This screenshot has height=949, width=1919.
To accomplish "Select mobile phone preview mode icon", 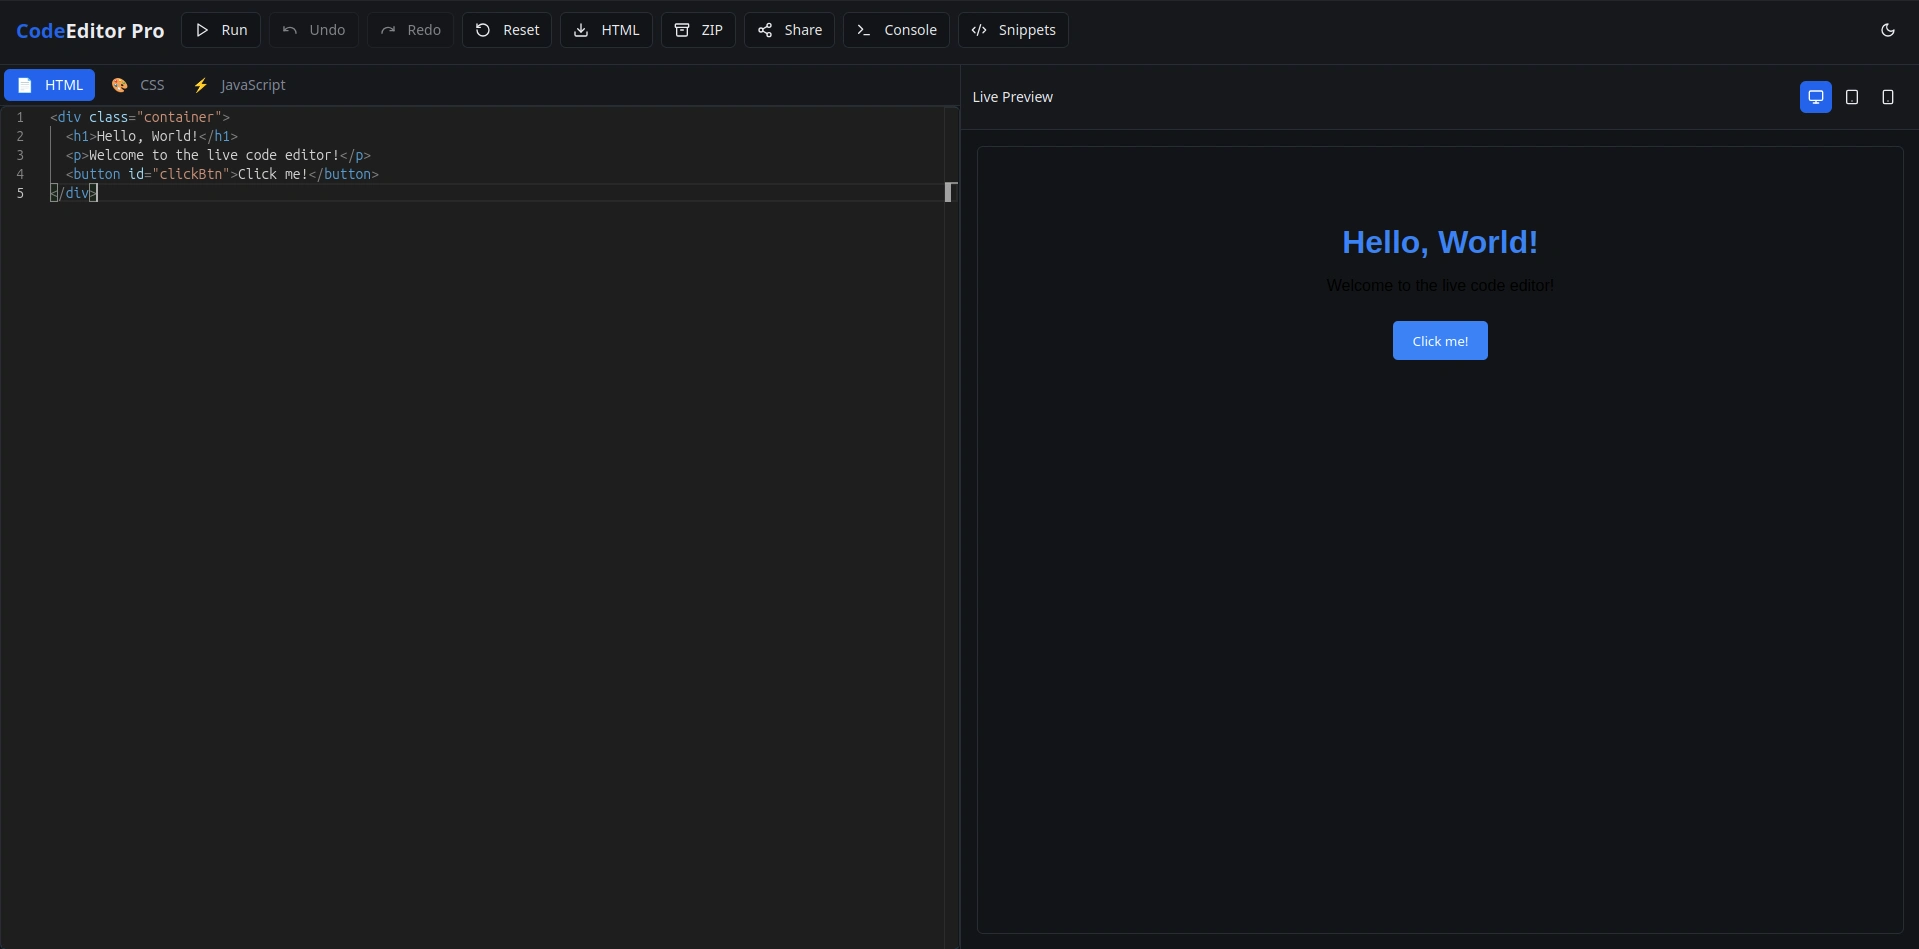I will (1888, 97).
